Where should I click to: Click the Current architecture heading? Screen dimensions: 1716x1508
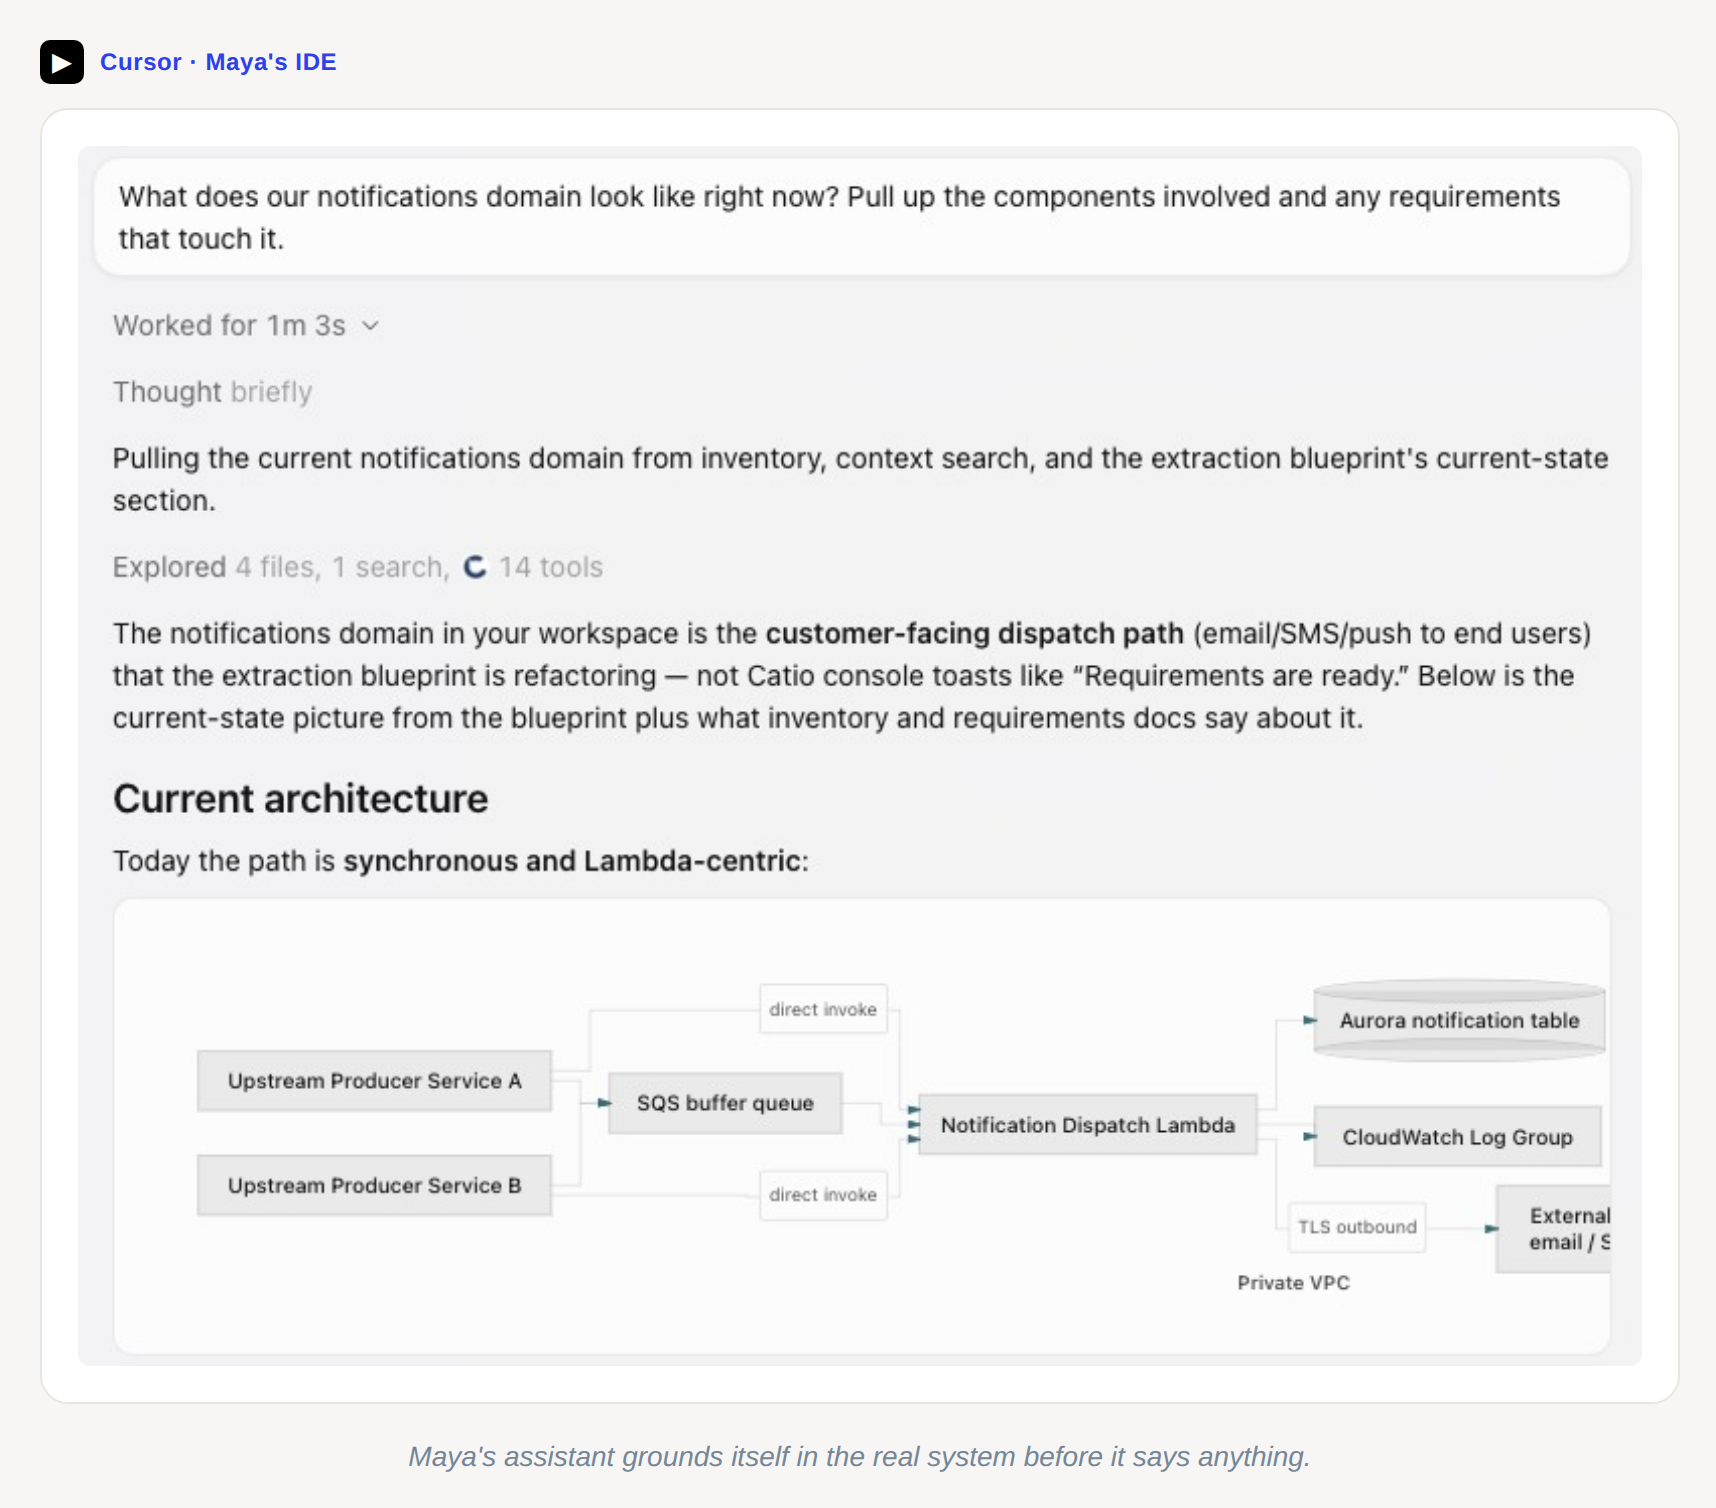(300, 799)
